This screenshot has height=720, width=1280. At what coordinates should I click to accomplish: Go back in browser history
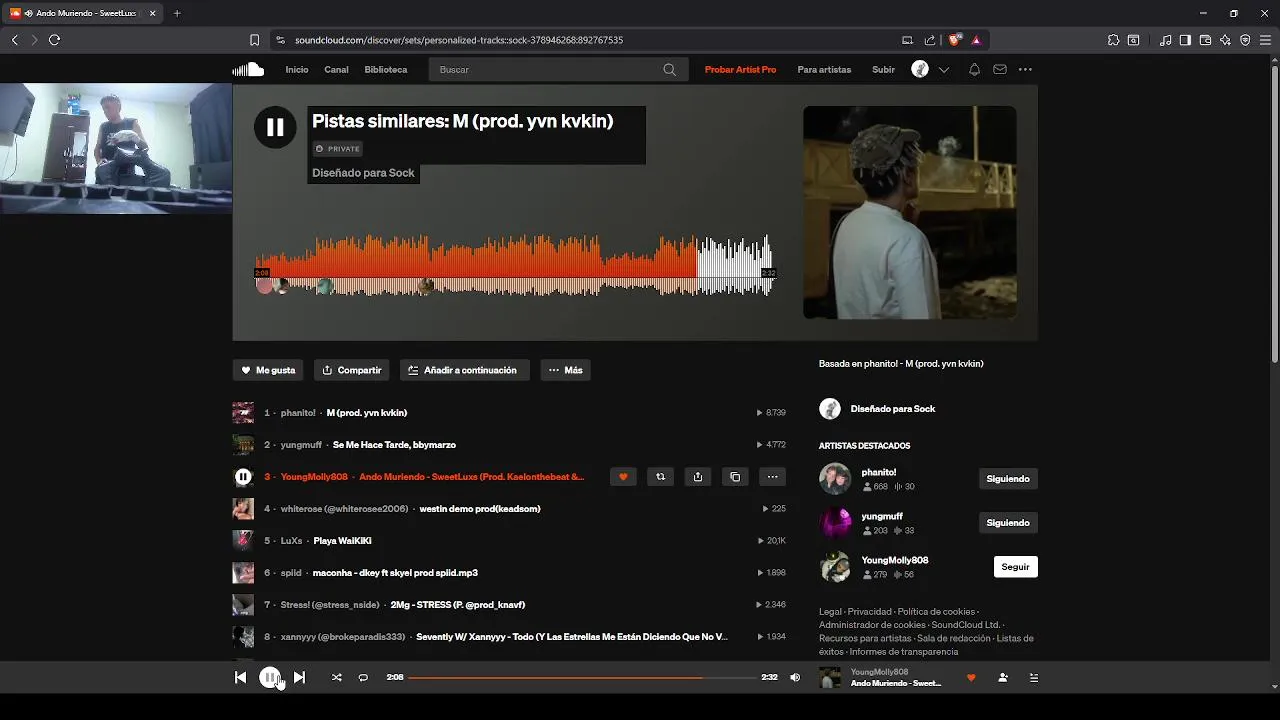pyautogui.click(x=14, y=40)
